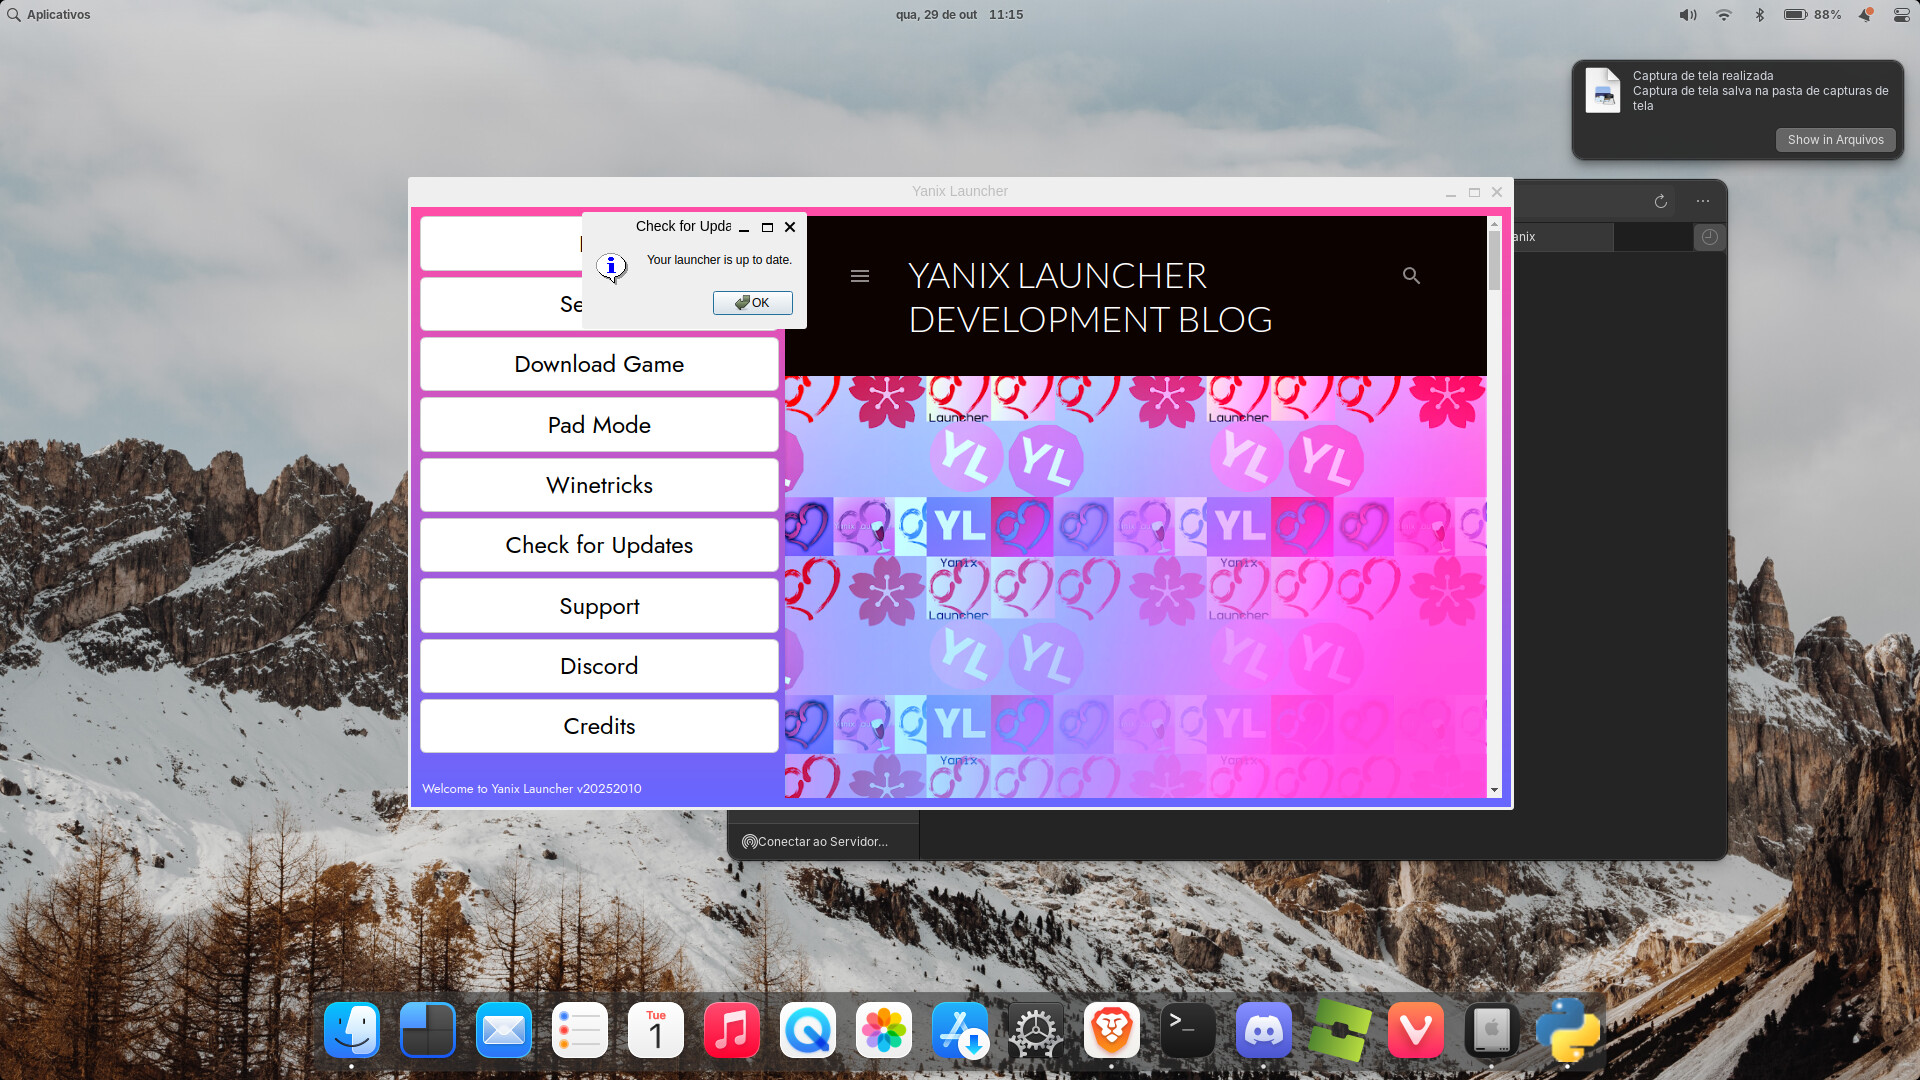Open the Aplicativos menu
The width and height of the screenshot is (1920, 1080).
49,15
